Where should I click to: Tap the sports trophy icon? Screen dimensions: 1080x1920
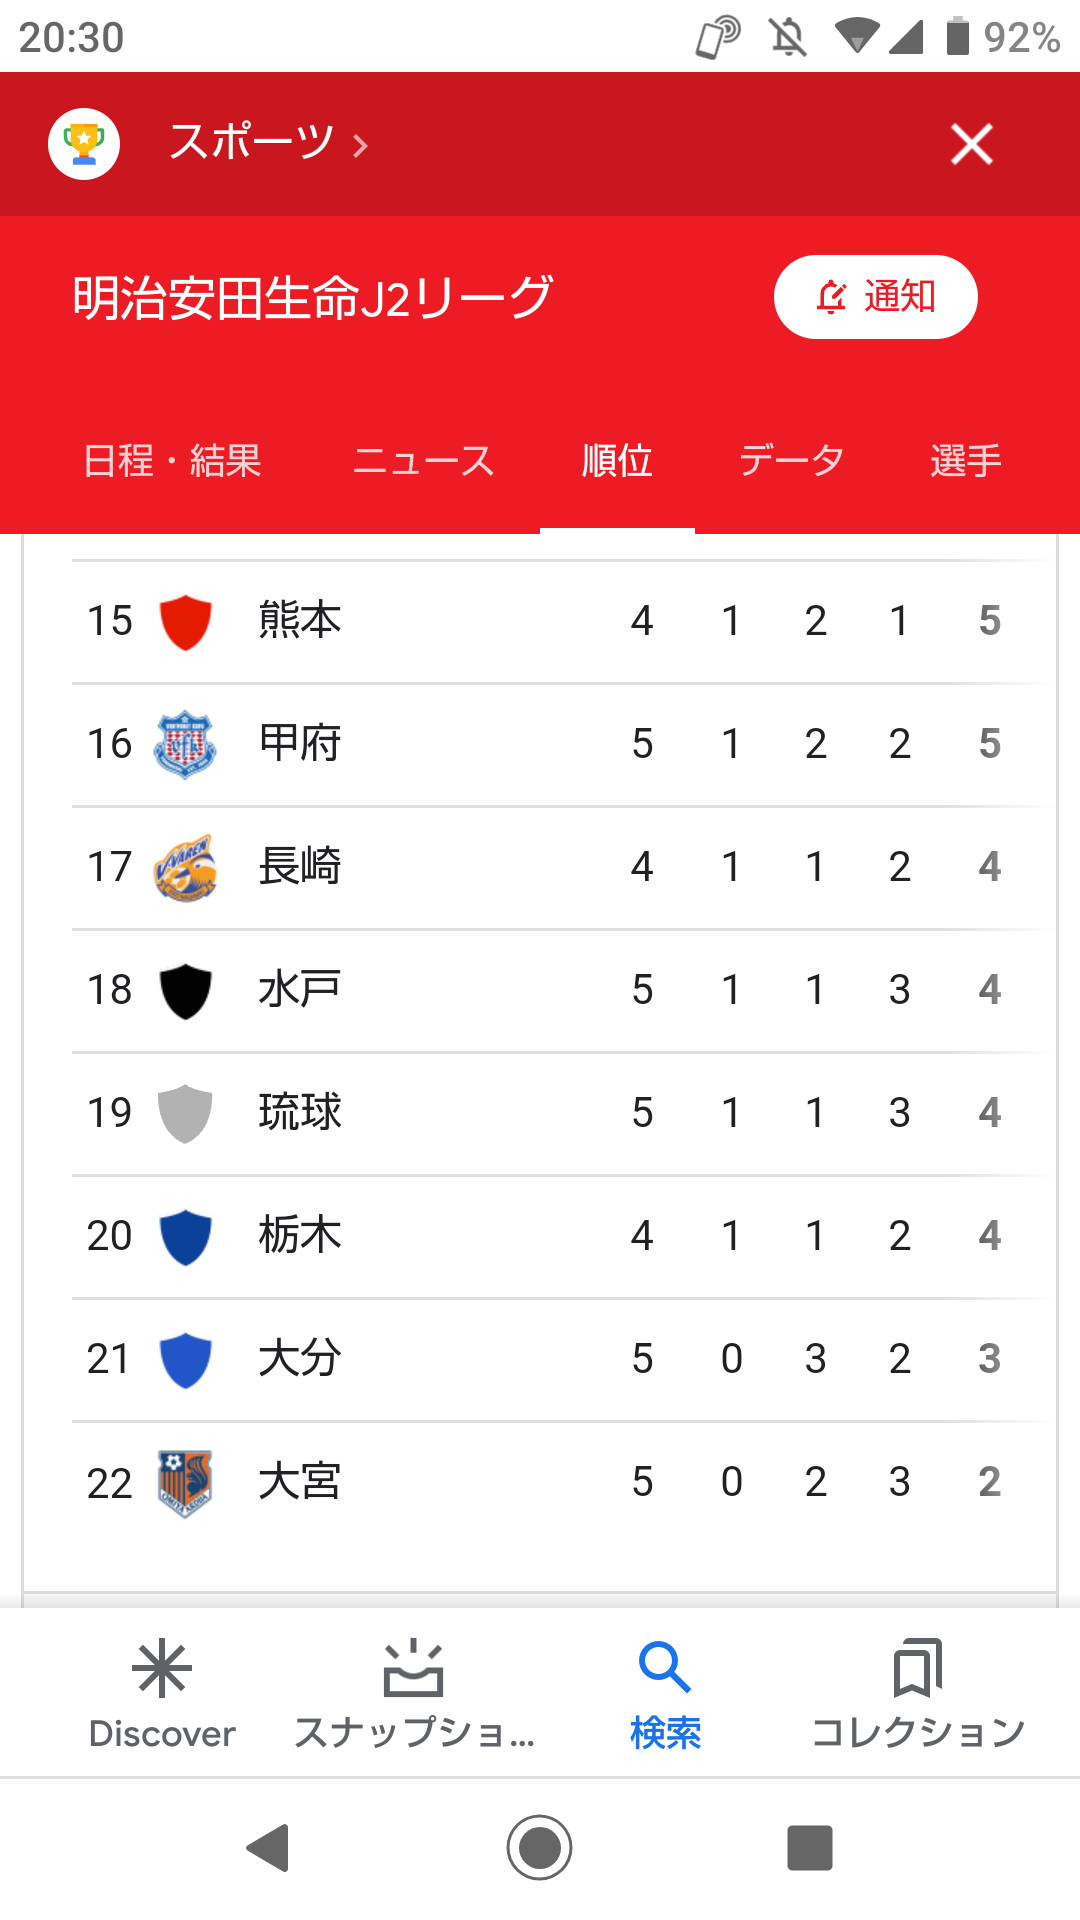click(84, 144)
